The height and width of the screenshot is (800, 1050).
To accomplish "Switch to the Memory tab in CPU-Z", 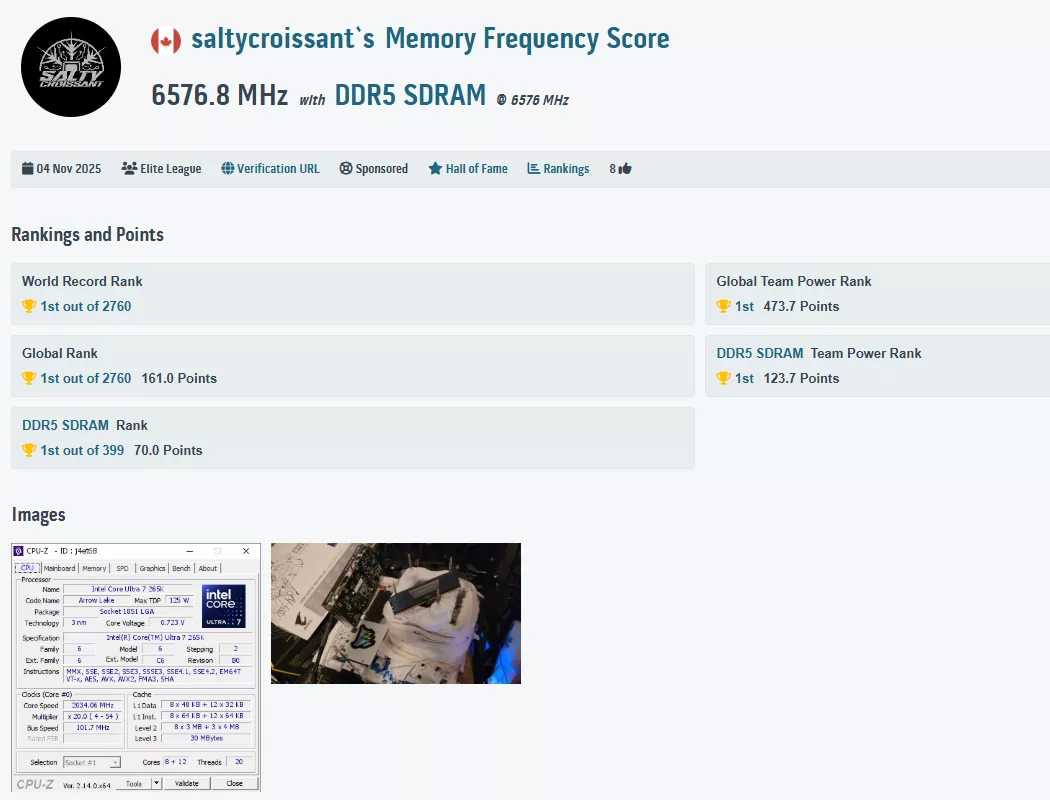I will pyautogui.click(x=93, y=567).
